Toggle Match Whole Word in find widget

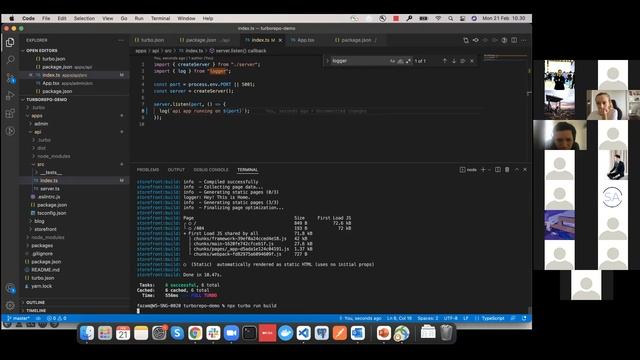[x=400, y=61]
